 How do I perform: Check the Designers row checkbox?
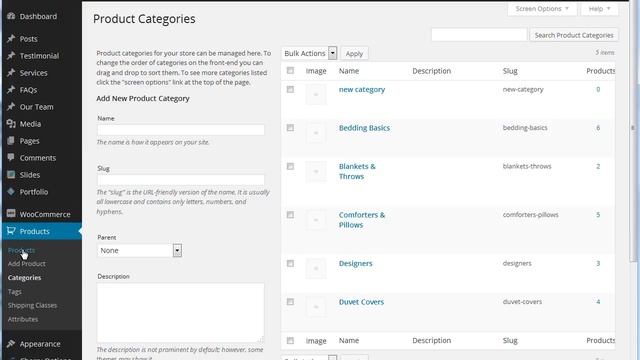pos(290,263)
